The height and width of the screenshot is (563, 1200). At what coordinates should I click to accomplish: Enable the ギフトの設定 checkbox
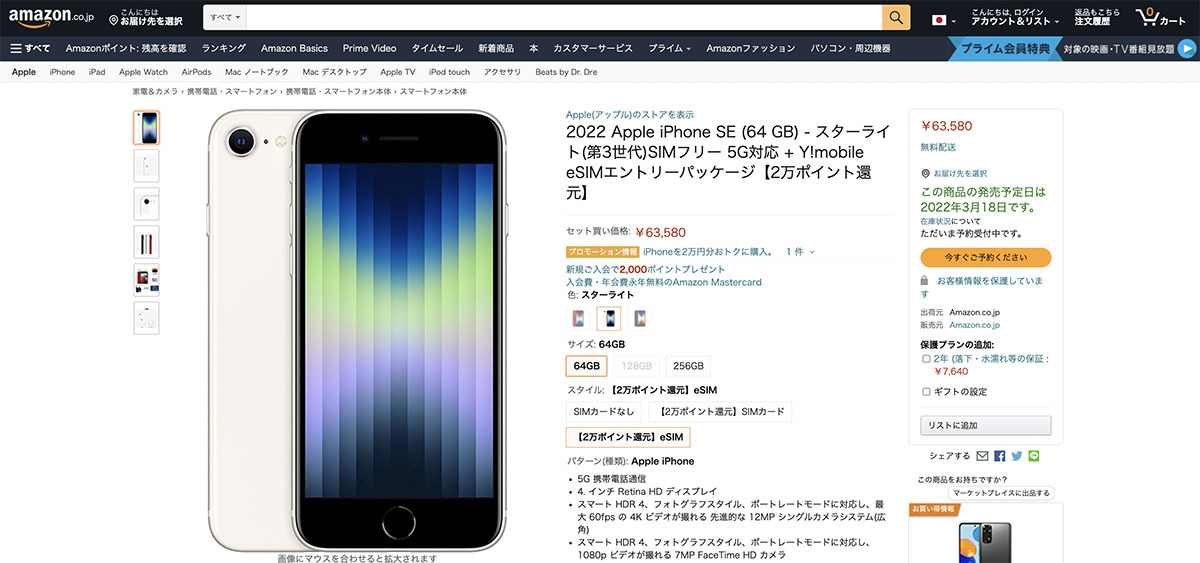pyautogui.click(x=926, y=391)
